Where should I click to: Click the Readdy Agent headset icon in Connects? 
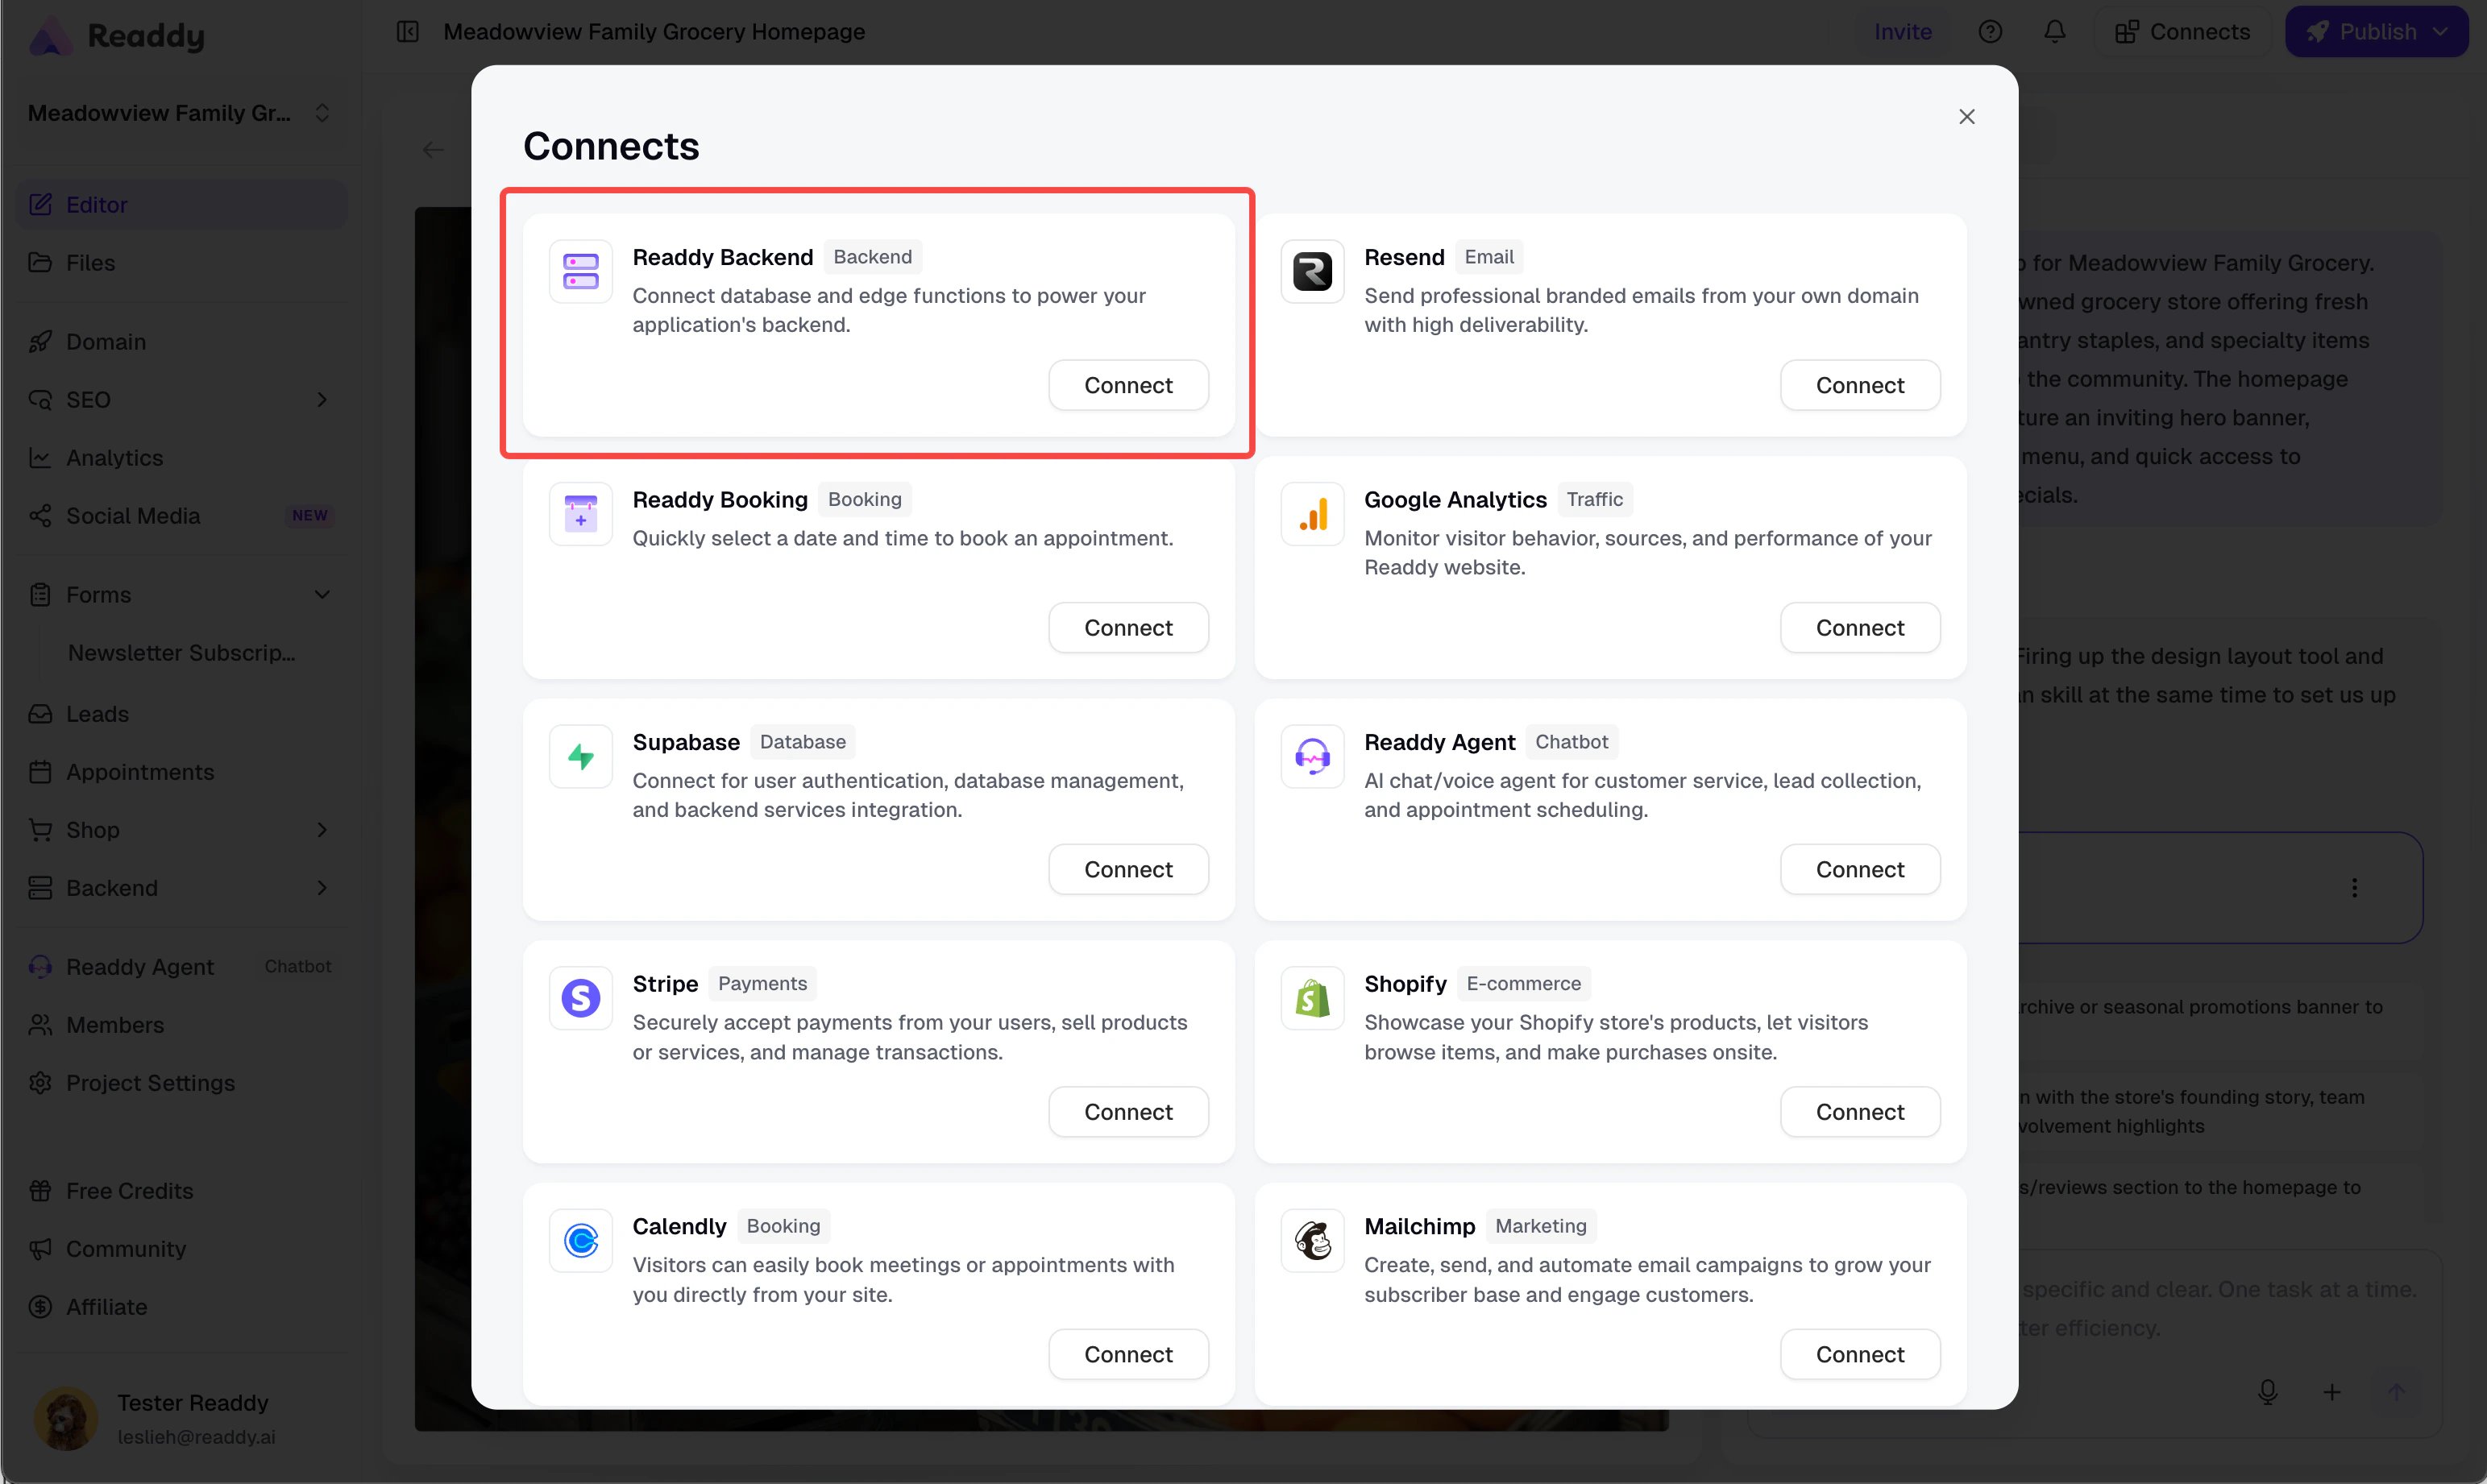pos(1312,756)
